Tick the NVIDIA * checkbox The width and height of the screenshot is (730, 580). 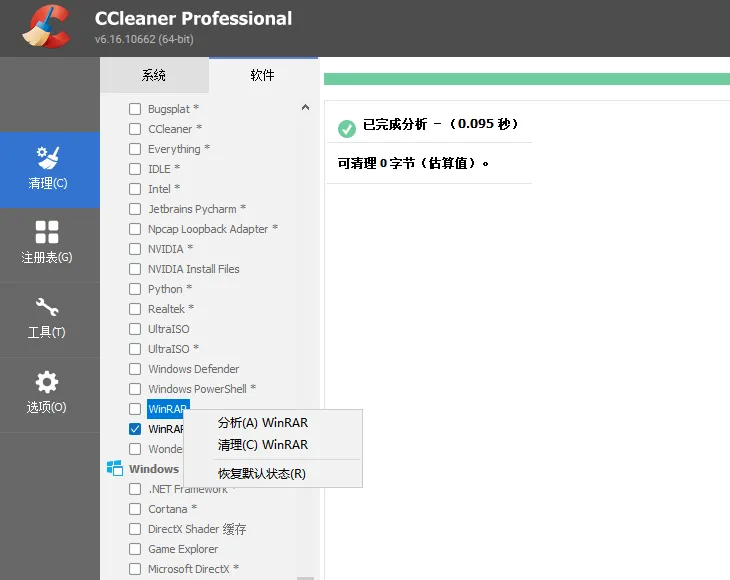pos(135,249)
